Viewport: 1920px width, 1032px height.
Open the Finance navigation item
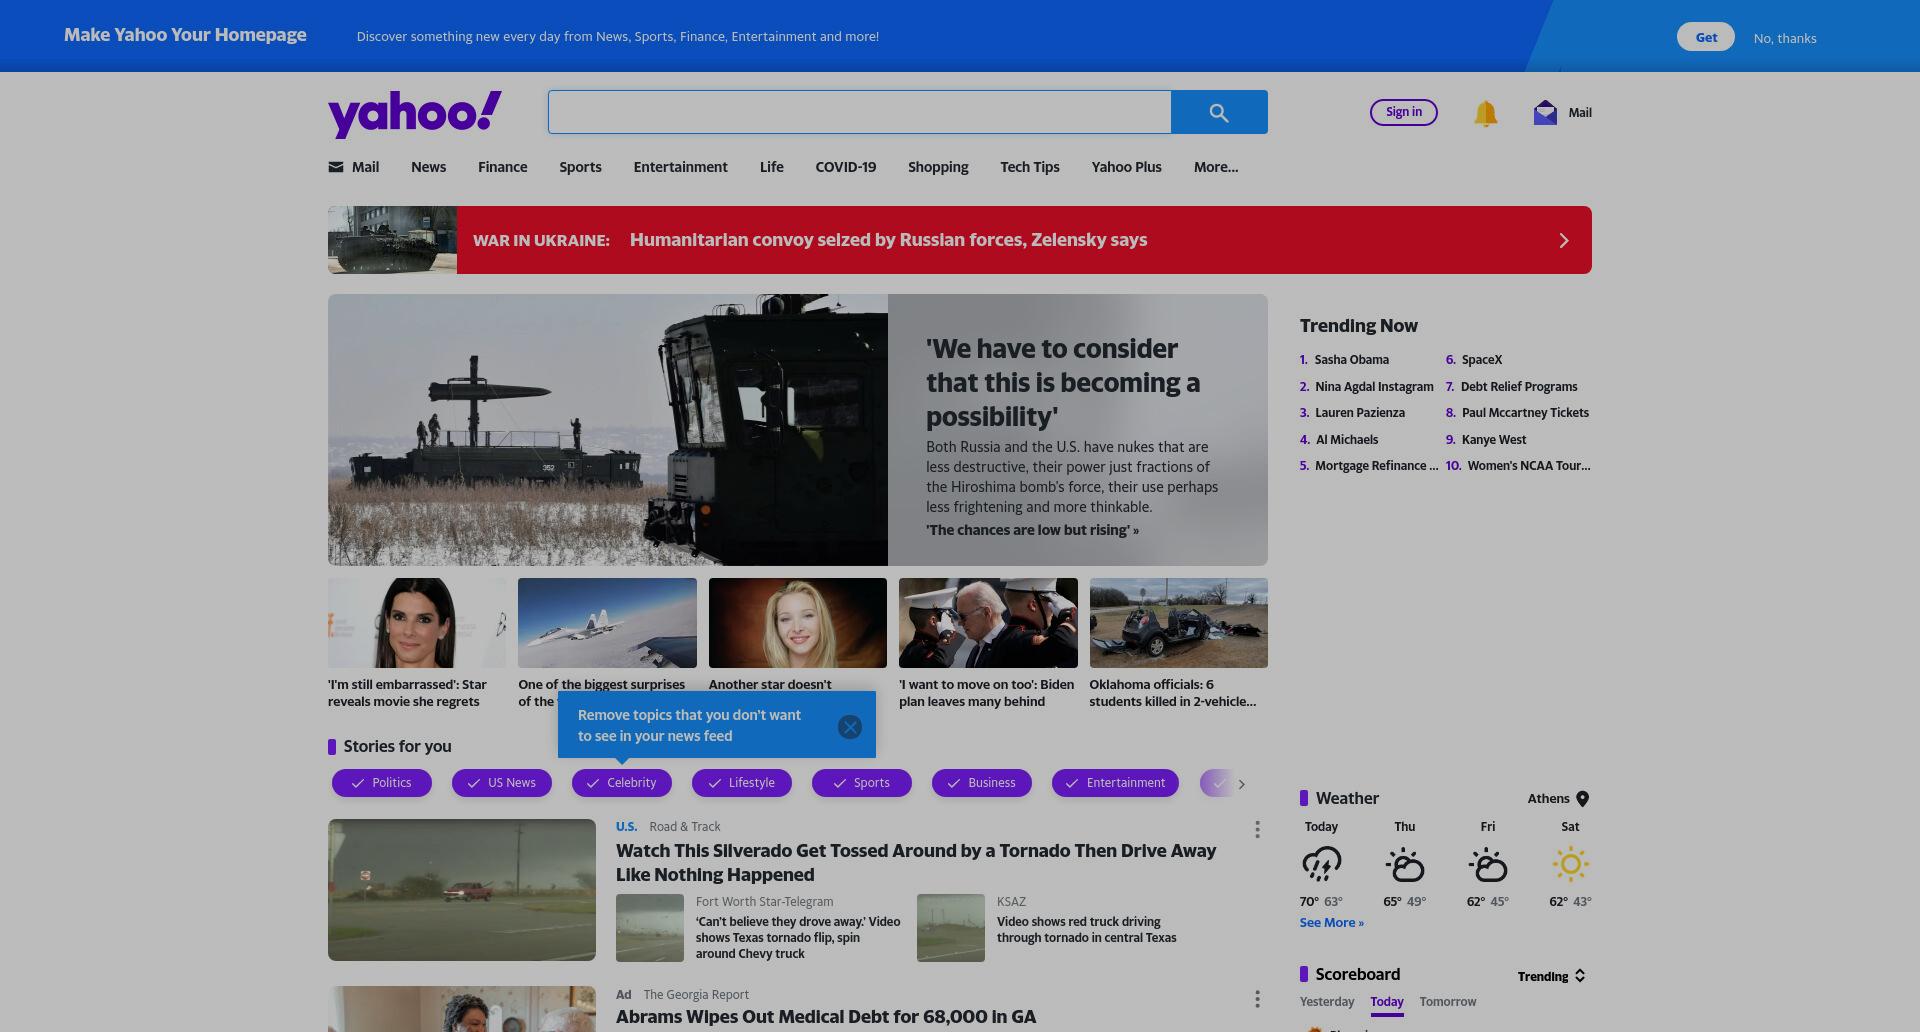[x=502, y=167]
